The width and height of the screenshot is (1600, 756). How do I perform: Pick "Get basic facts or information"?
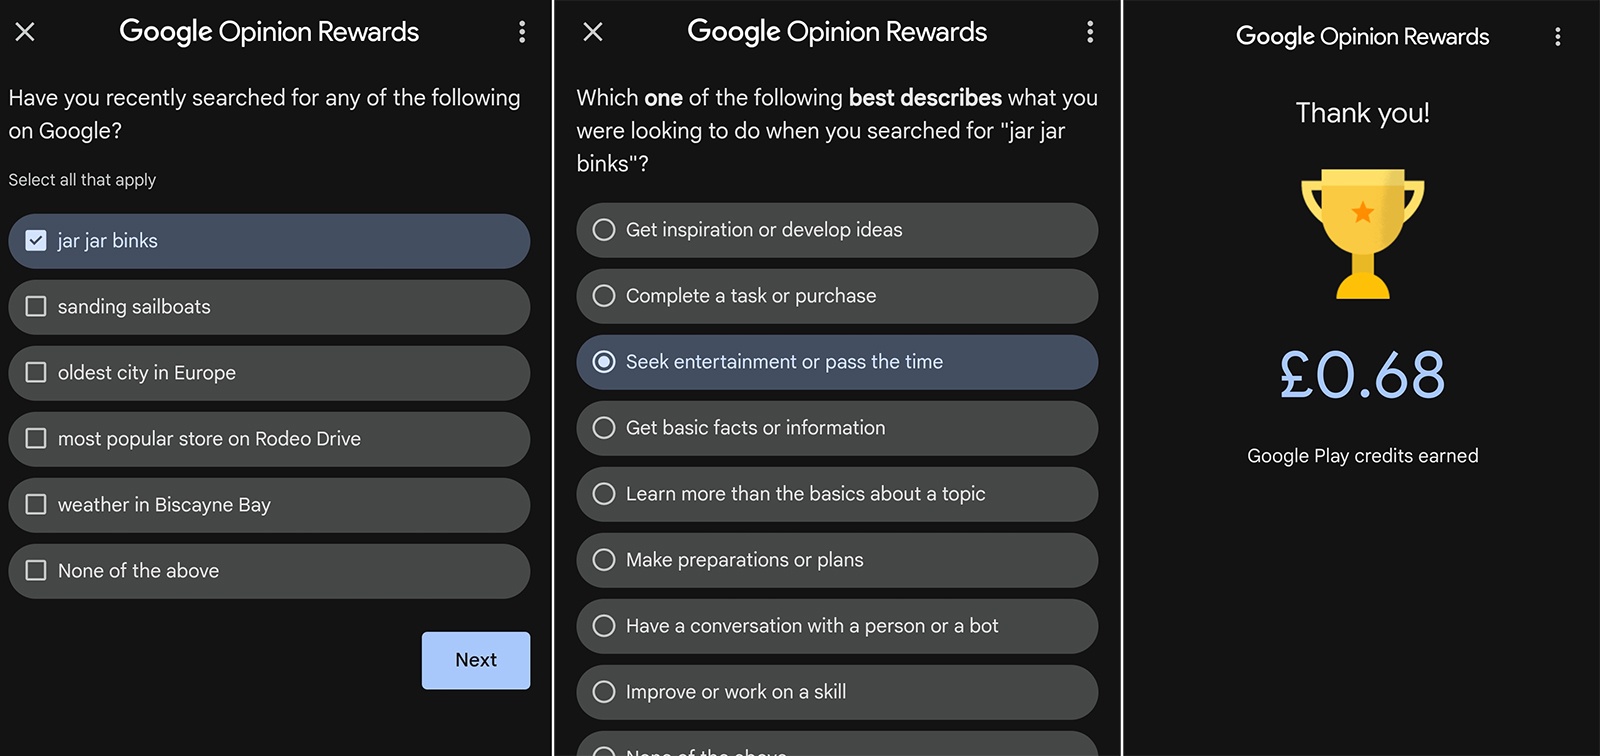[604, 428]
